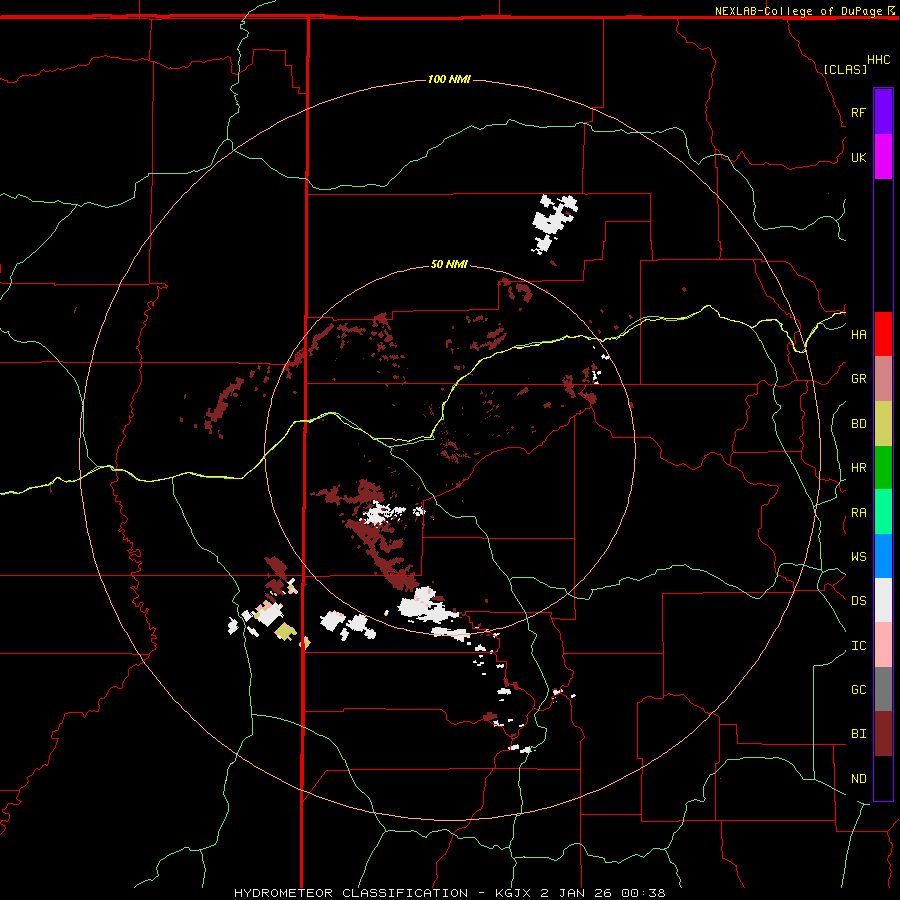The image size is (900, 900).
Task: Click the GR legend label text
Action: (x=858, y=379)
